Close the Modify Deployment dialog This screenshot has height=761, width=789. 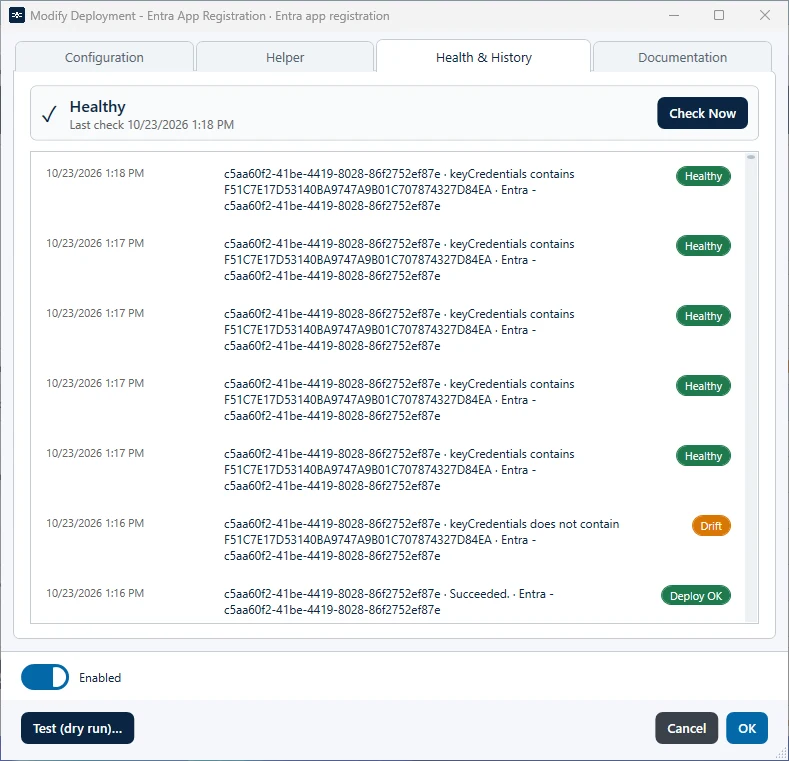point(765,15)
